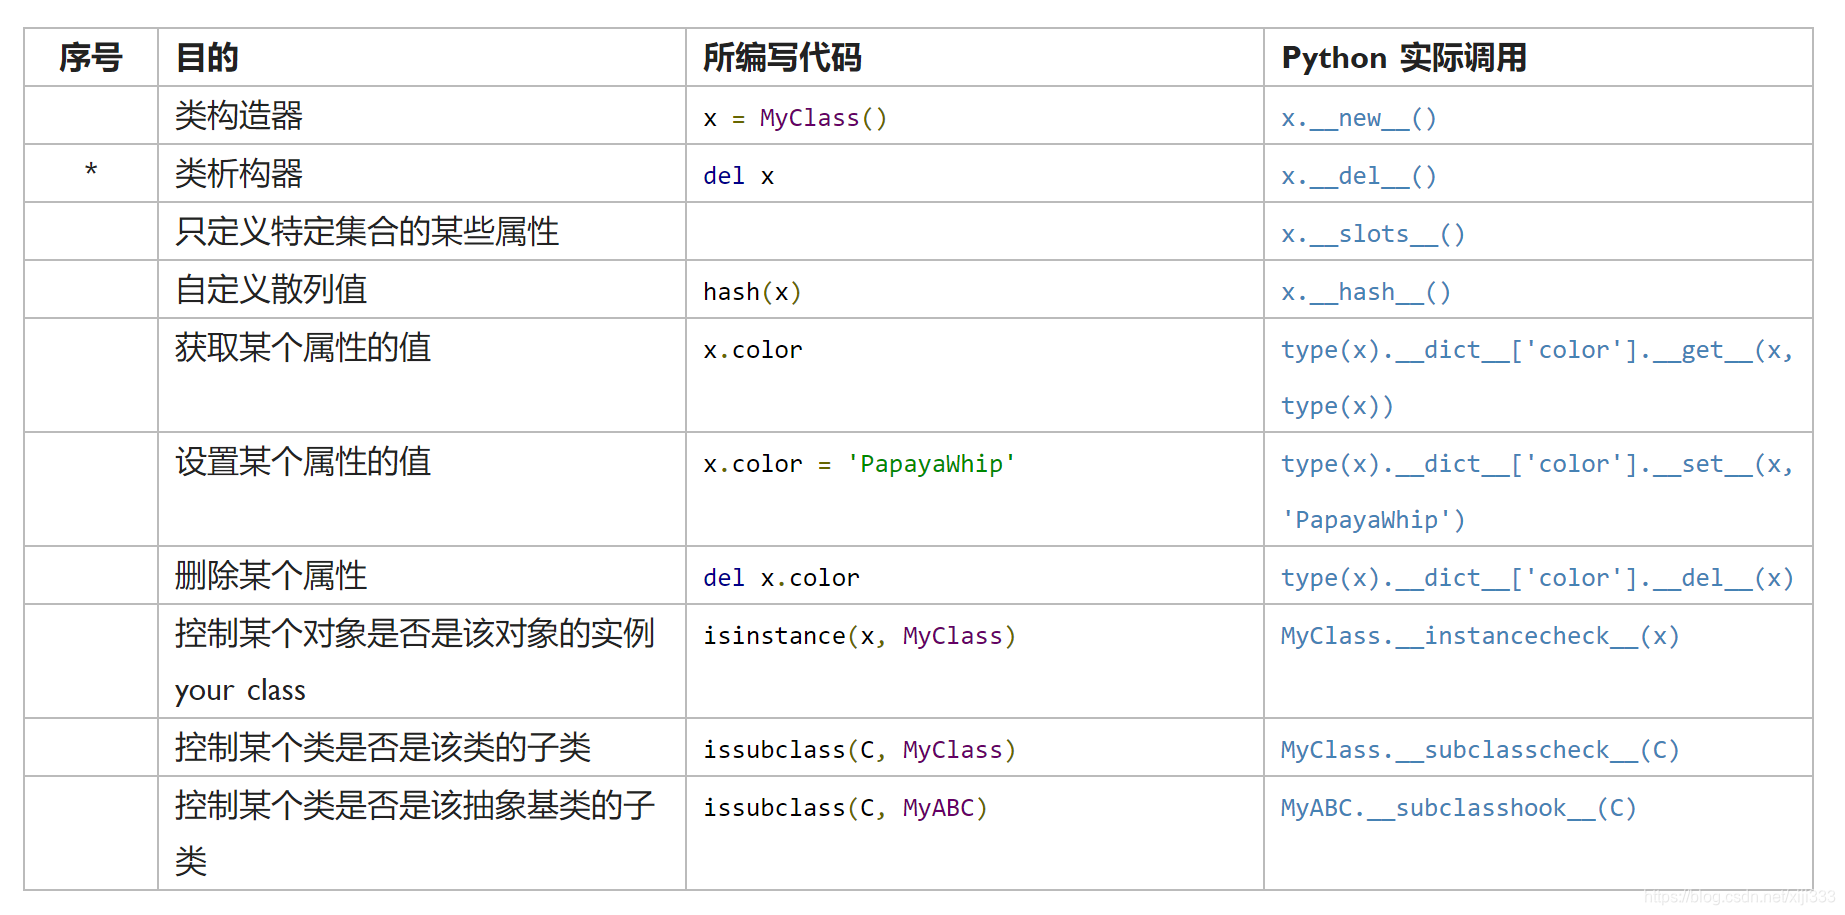Click the MyClass.__subclasscheck__(C) link
The width and height of the screenshot is (1845, 915).
tap(1480, 750)
